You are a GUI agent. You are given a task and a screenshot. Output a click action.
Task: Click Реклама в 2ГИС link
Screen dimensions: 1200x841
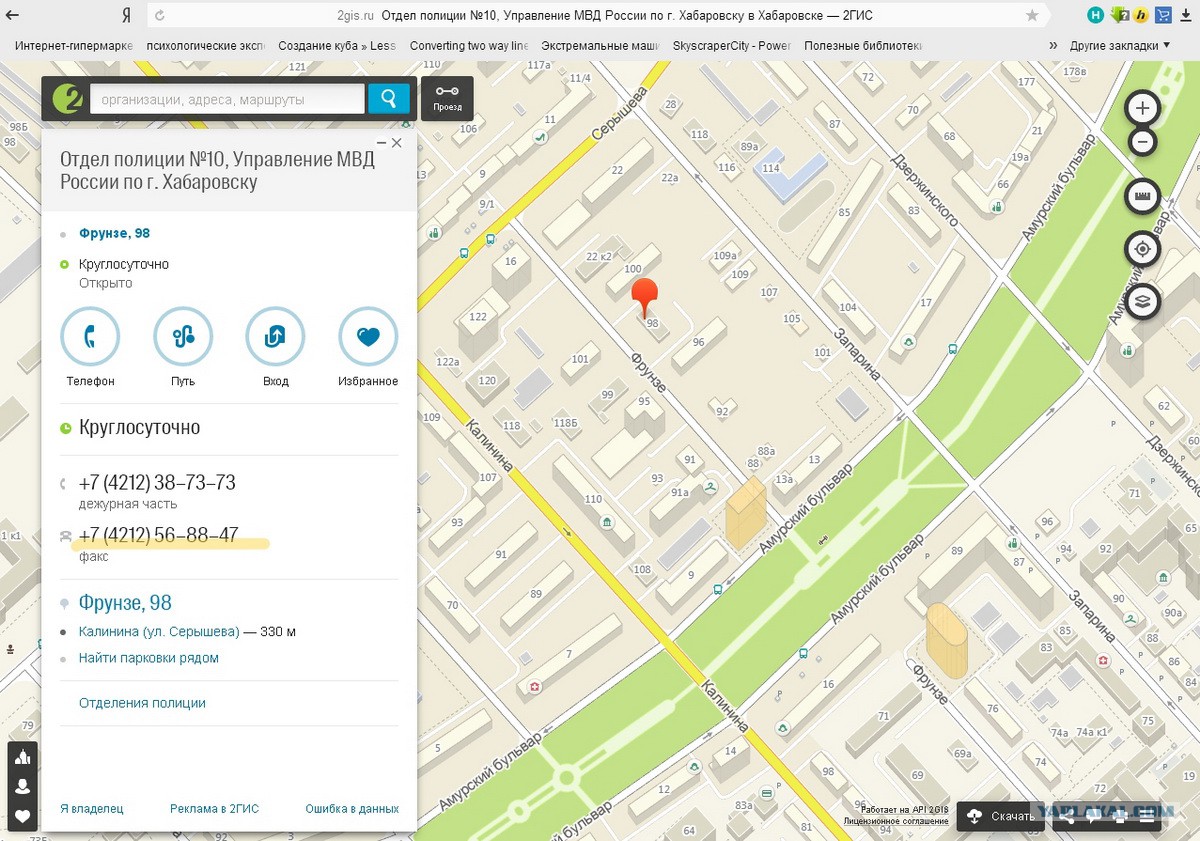(x=214, y=808)
